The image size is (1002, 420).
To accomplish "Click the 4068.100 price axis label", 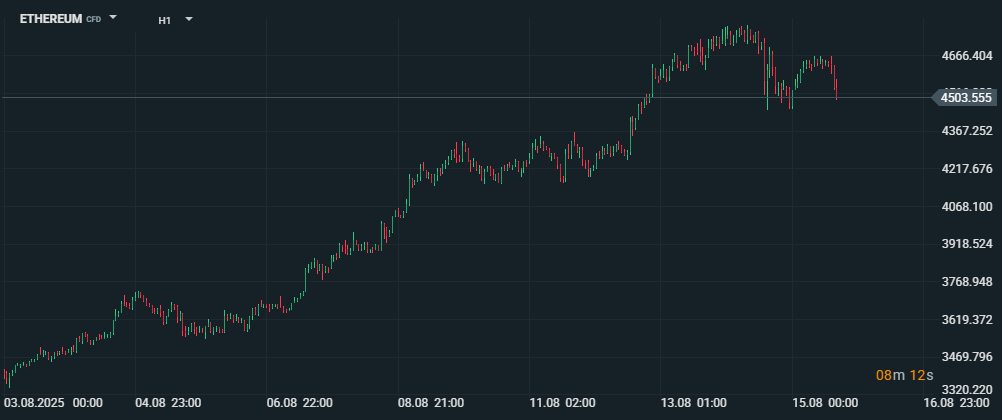I will [966, 206].
